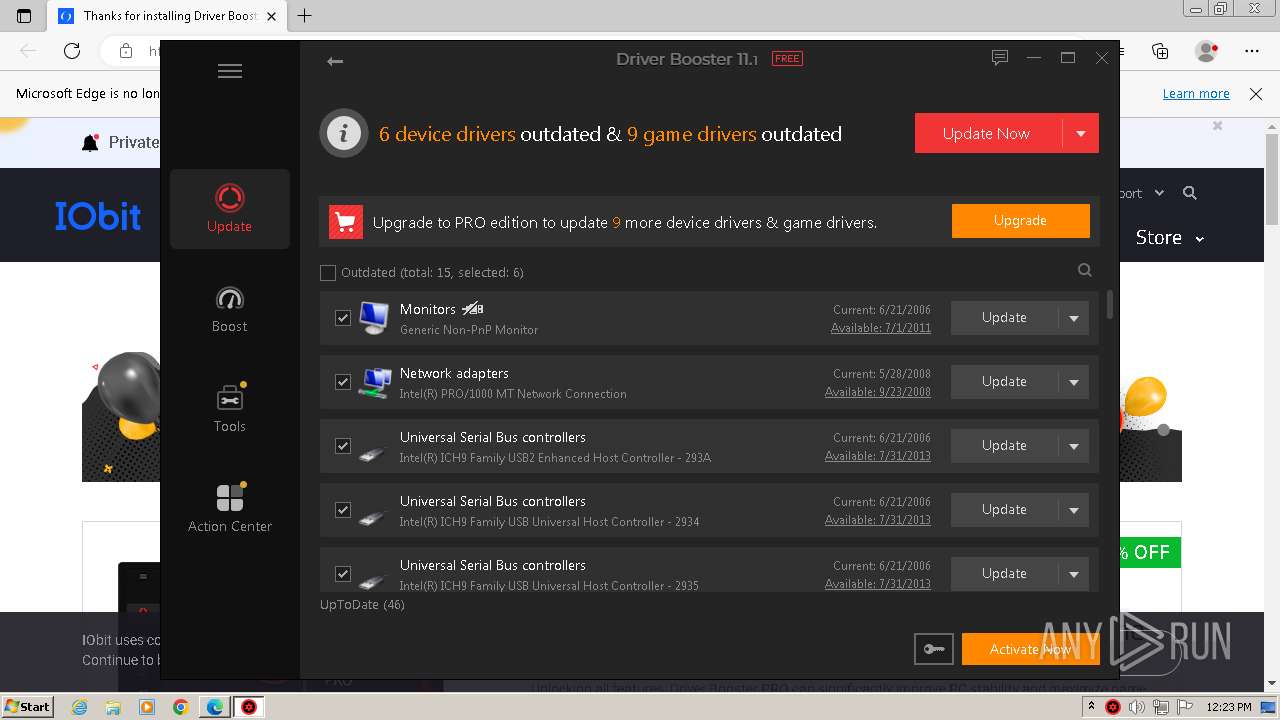Open Edge Collections icon in toolbar
The image size is (1280, 720).
[1160, 51]
